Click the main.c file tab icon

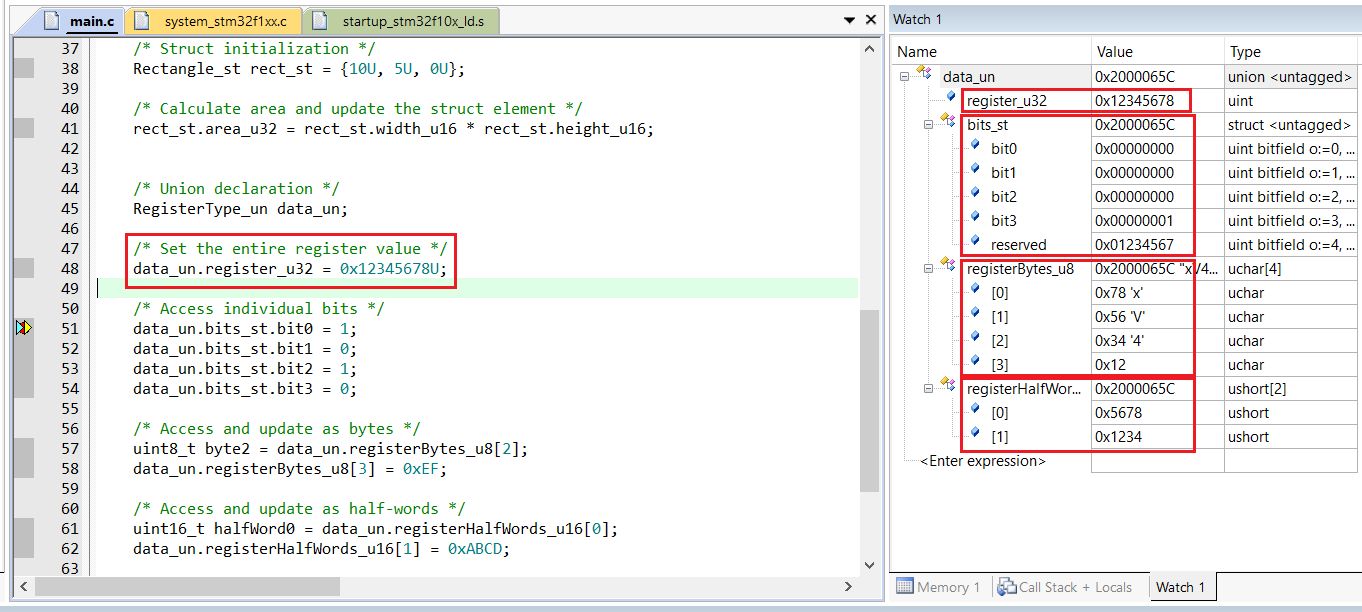pos(53,20)
